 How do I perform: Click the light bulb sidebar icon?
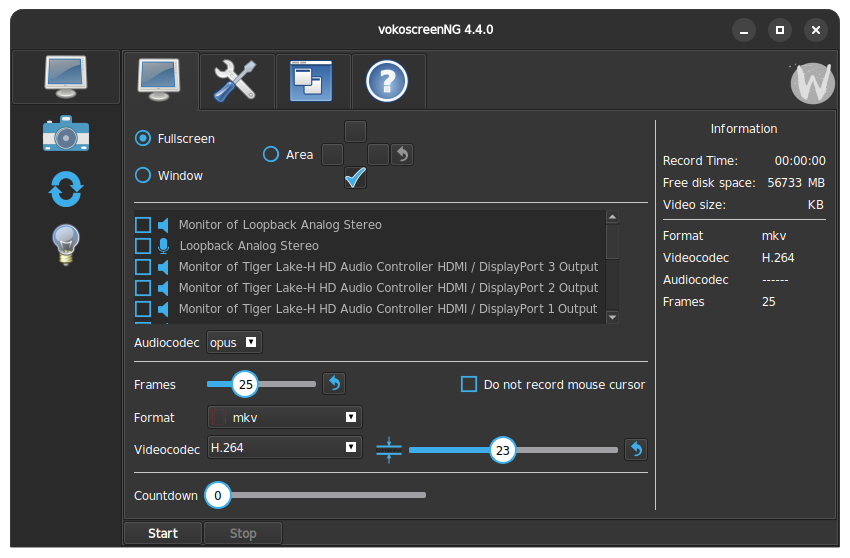pyautogui.click(x=66, y=245)
